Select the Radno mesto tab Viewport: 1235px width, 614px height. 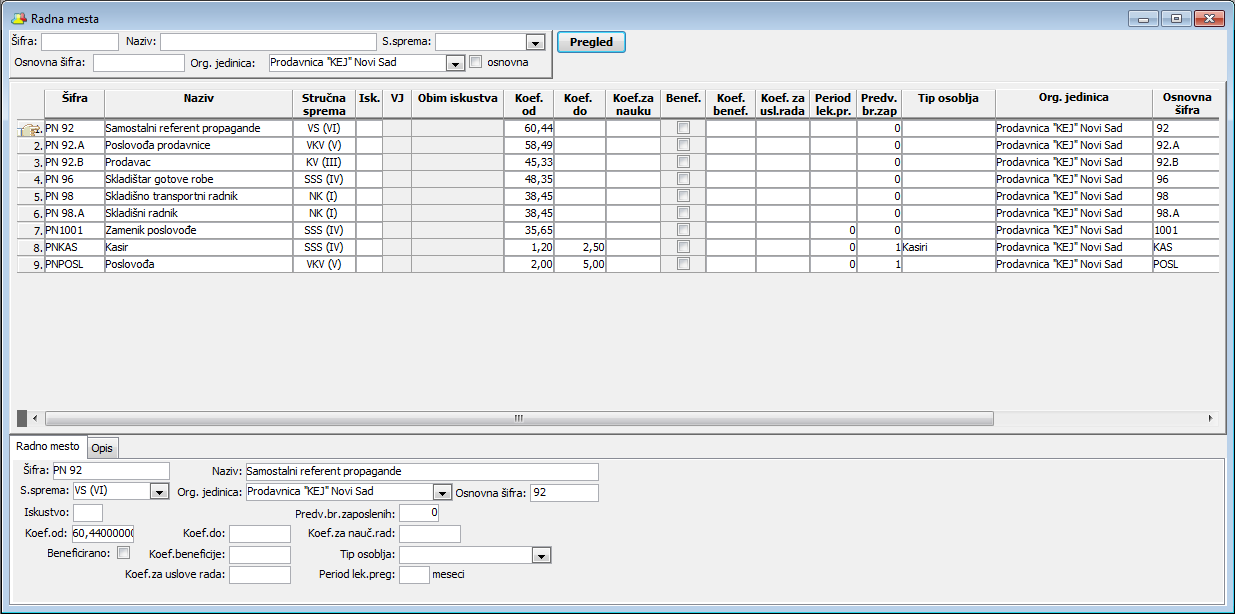[47, 446]
